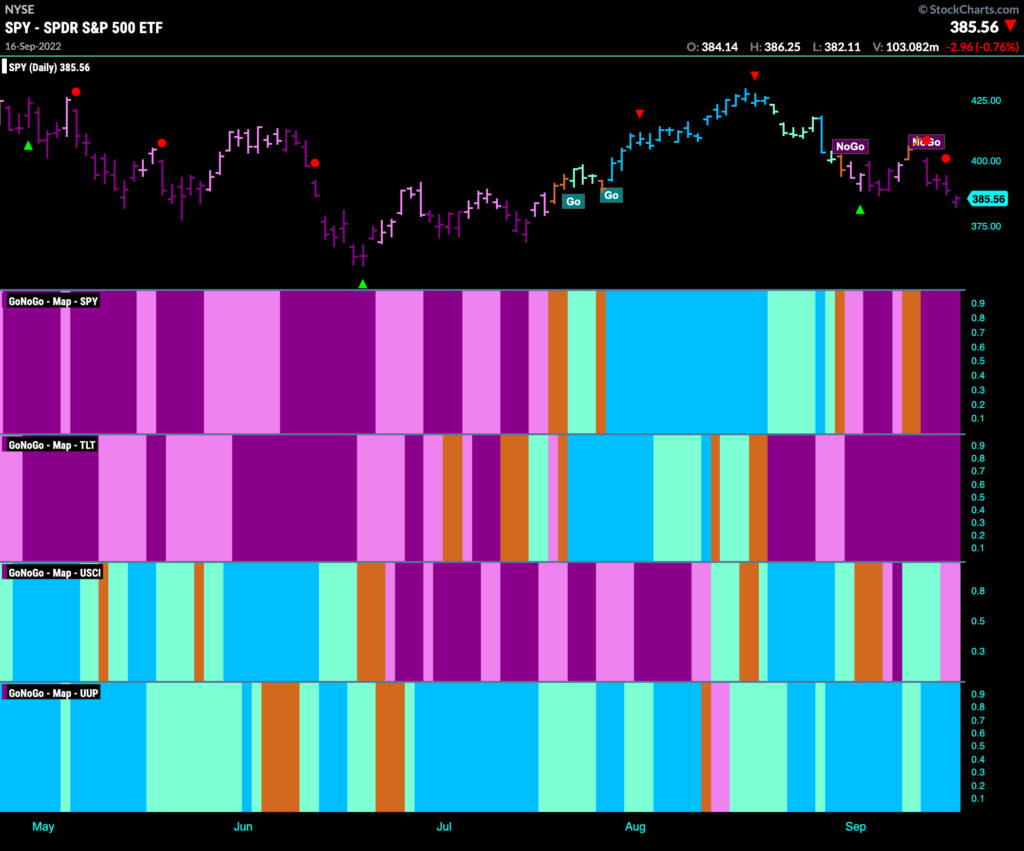Image resolution: width=1024 pixels, height=851 pixels.
Task: Click the change value -2.96 (-0.76%)
Action: 982,47
